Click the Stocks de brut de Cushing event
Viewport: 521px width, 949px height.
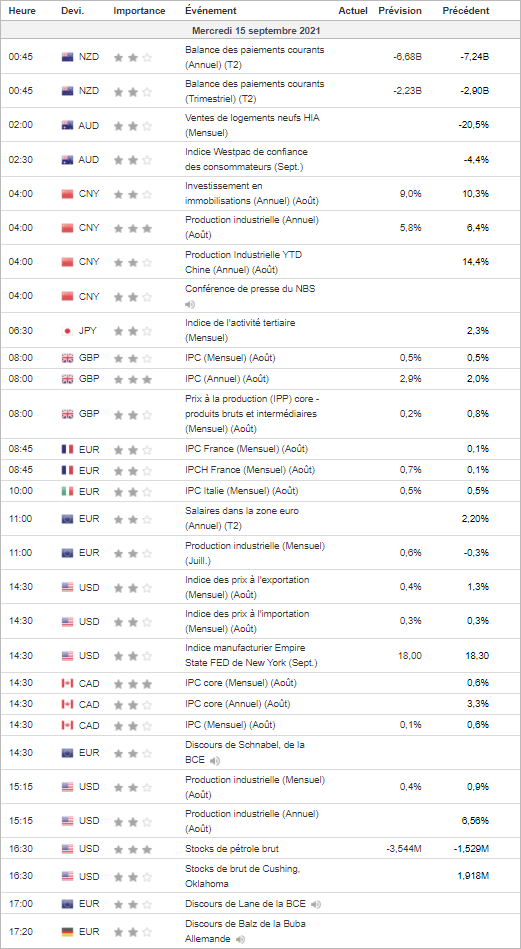(242, 876)
